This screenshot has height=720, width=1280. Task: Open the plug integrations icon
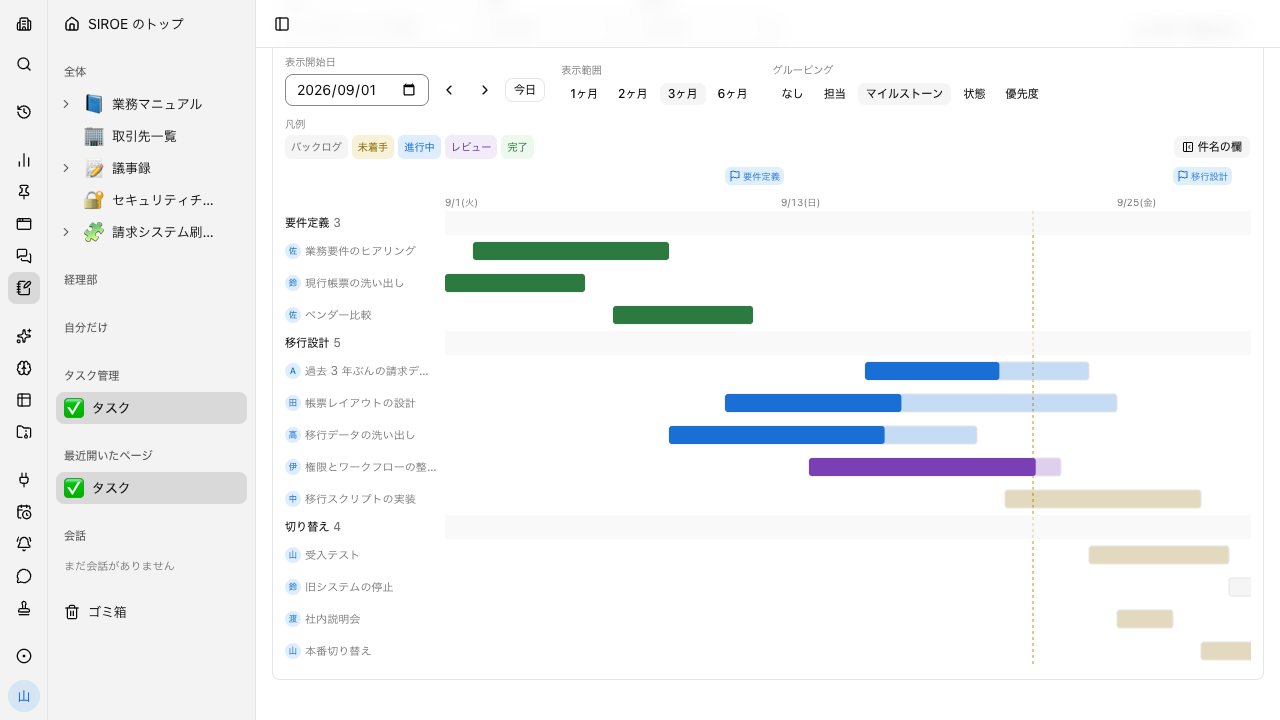pyautogui.click(x=24, y=480)
